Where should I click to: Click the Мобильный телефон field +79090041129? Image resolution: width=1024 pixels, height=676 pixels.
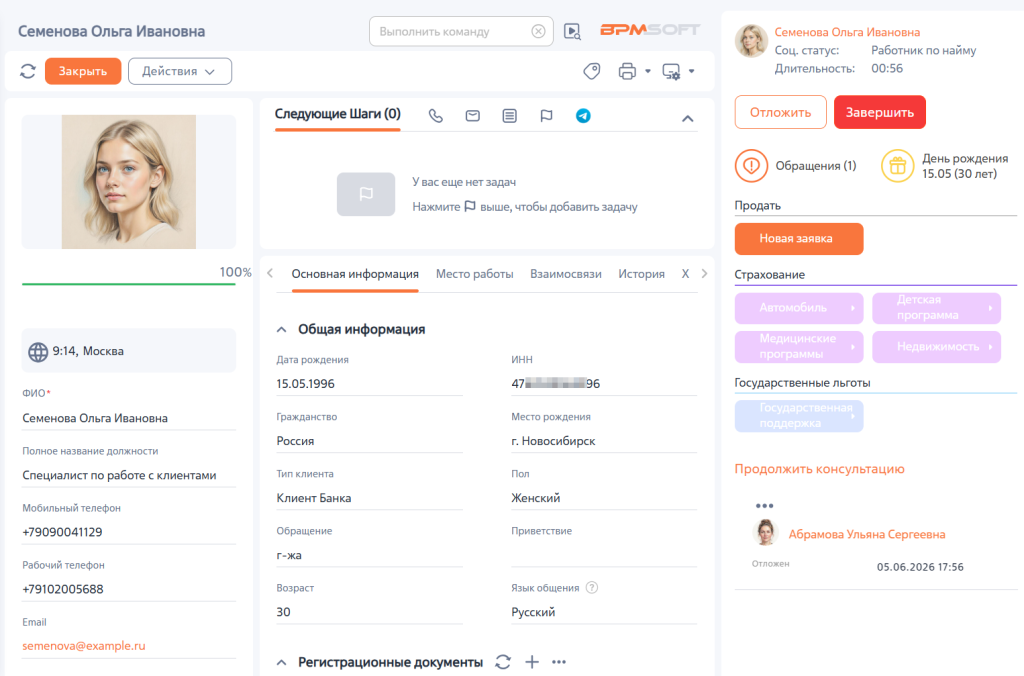129,532
